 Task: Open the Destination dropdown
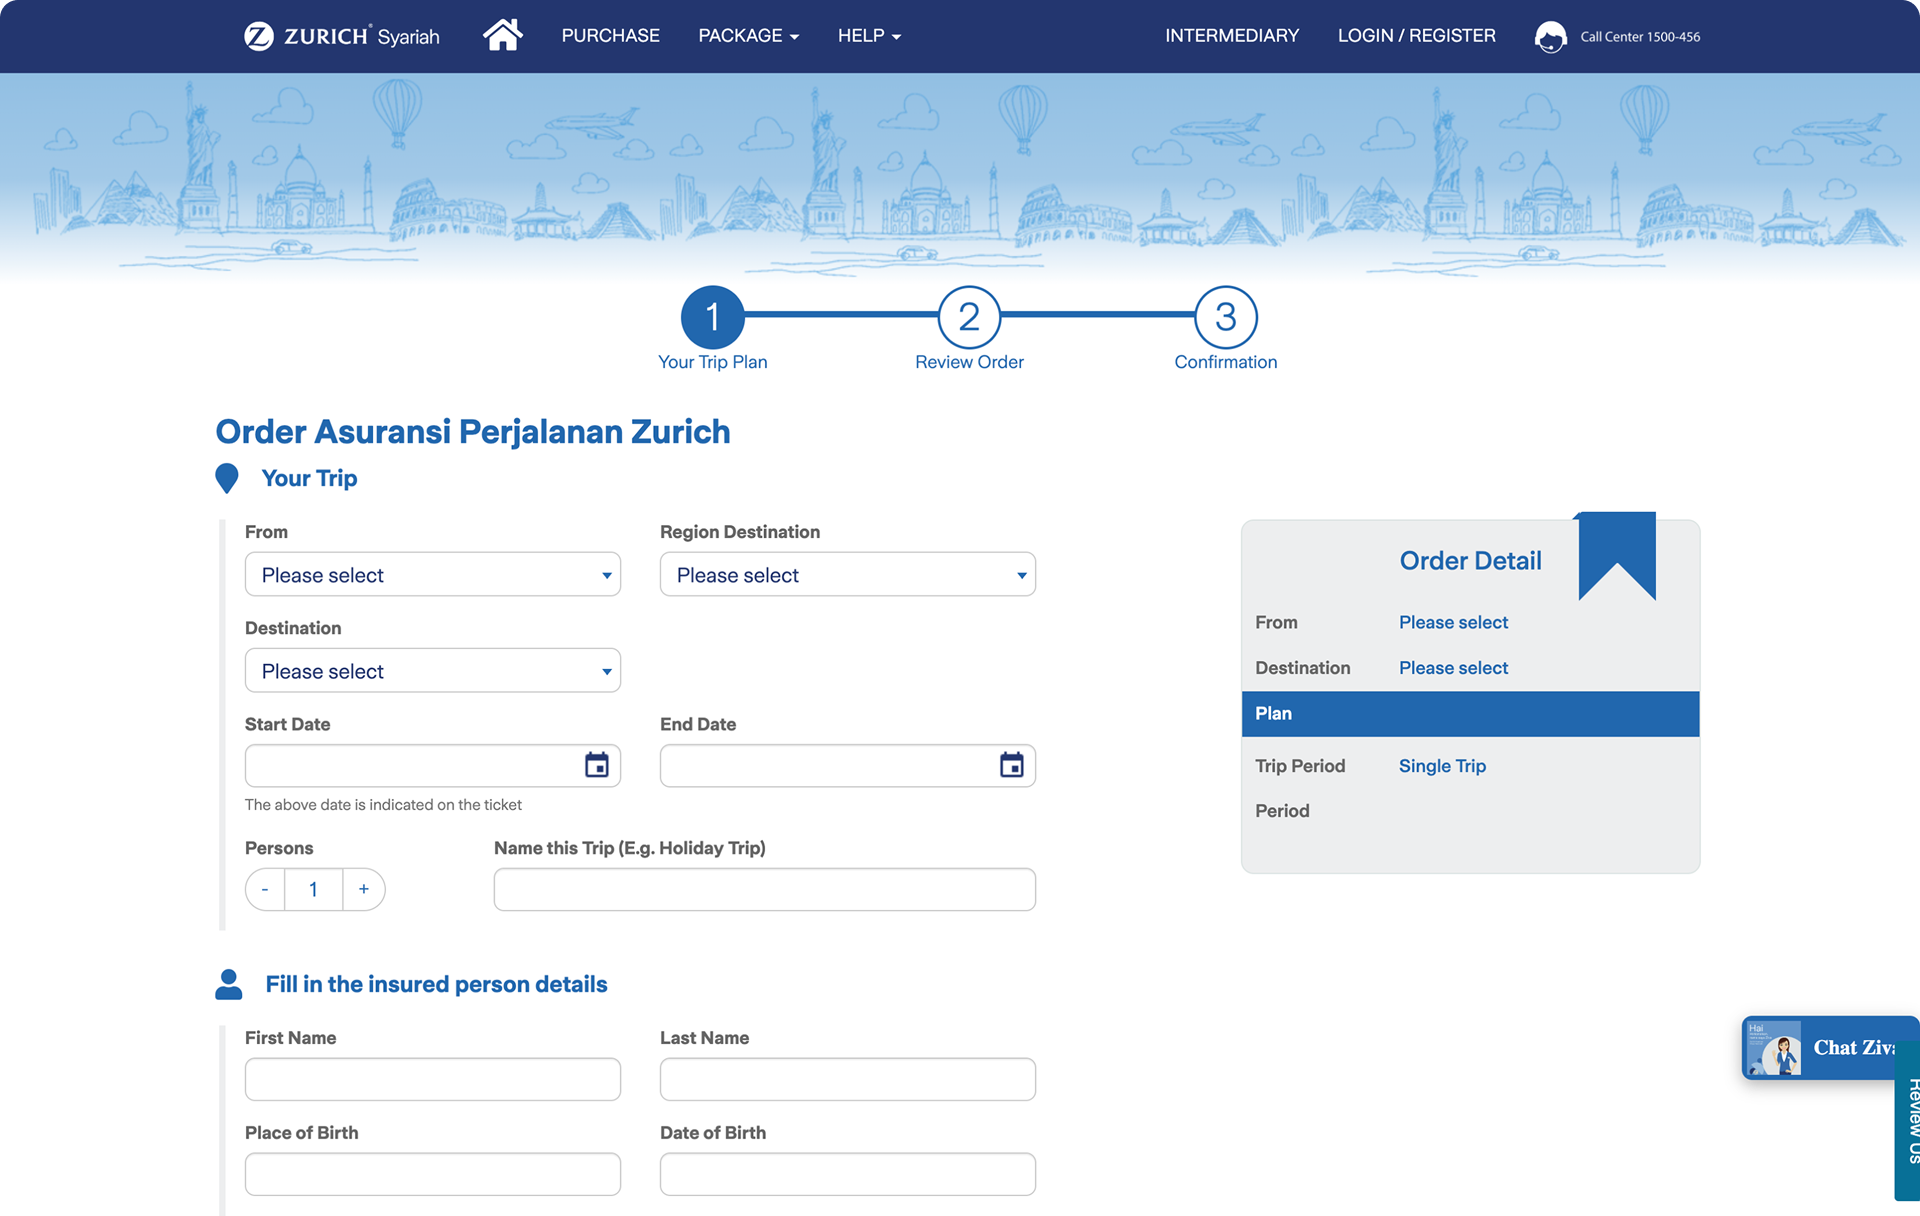433,671
